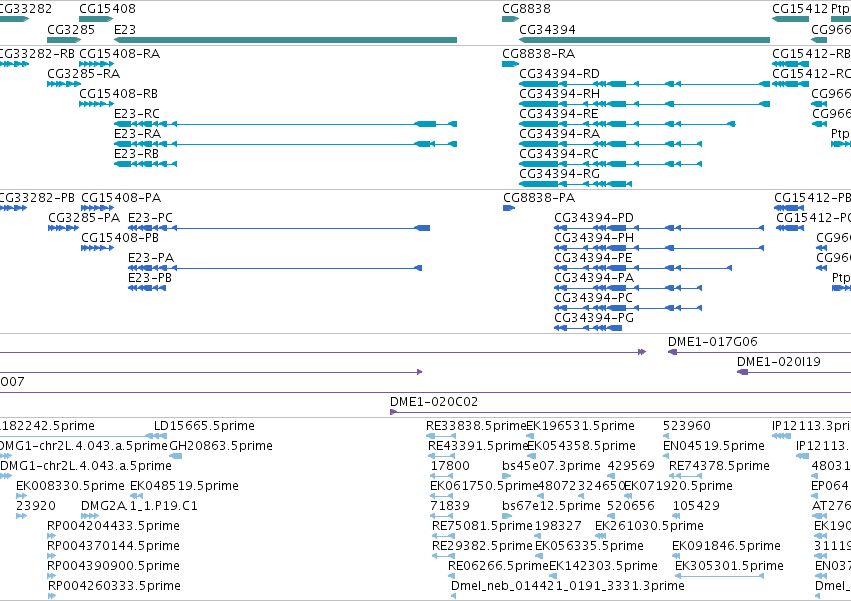Image resolution: width=851 pixels, height=601 pixels.
Task: Open the CG15408-RB transcript
Action: click(96, 104)
